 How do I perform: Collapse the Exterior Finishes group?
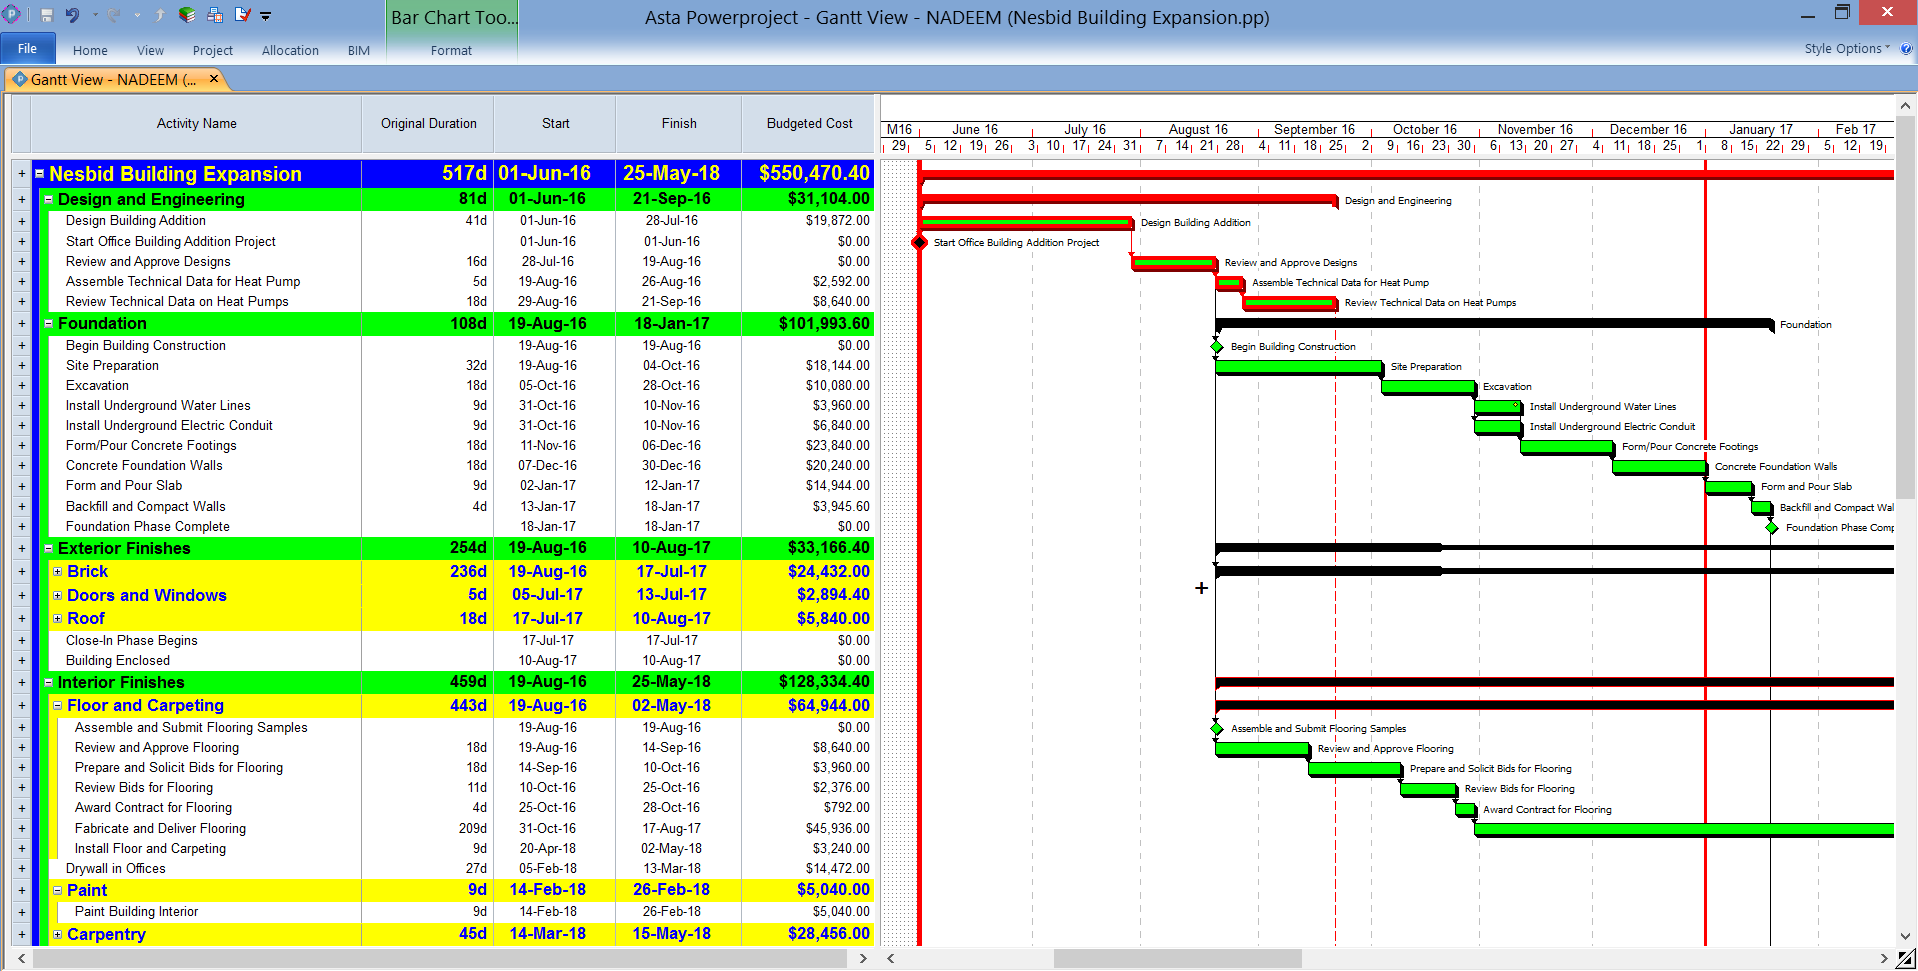tap(49, 548)
